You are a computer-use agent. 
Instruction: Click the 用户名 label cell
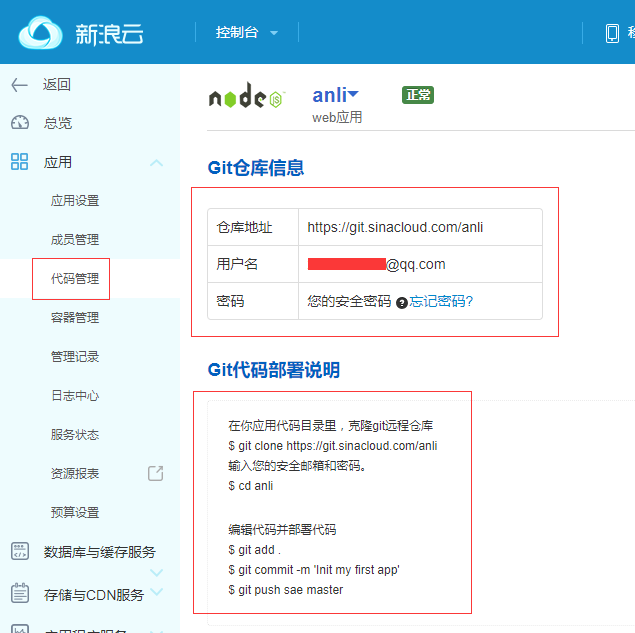tap(253, 264)
